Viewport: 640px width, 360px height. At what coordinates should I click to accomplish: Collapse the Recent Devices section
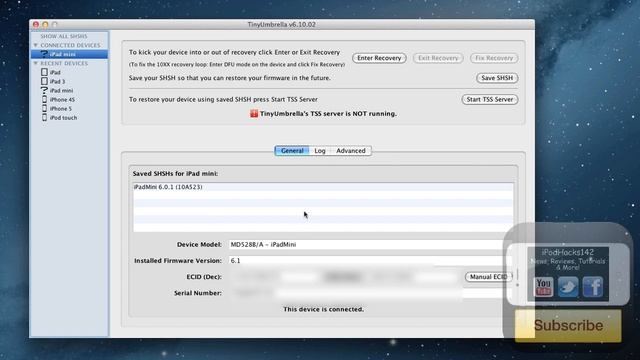pyautogui.click(x=36, y=63)
